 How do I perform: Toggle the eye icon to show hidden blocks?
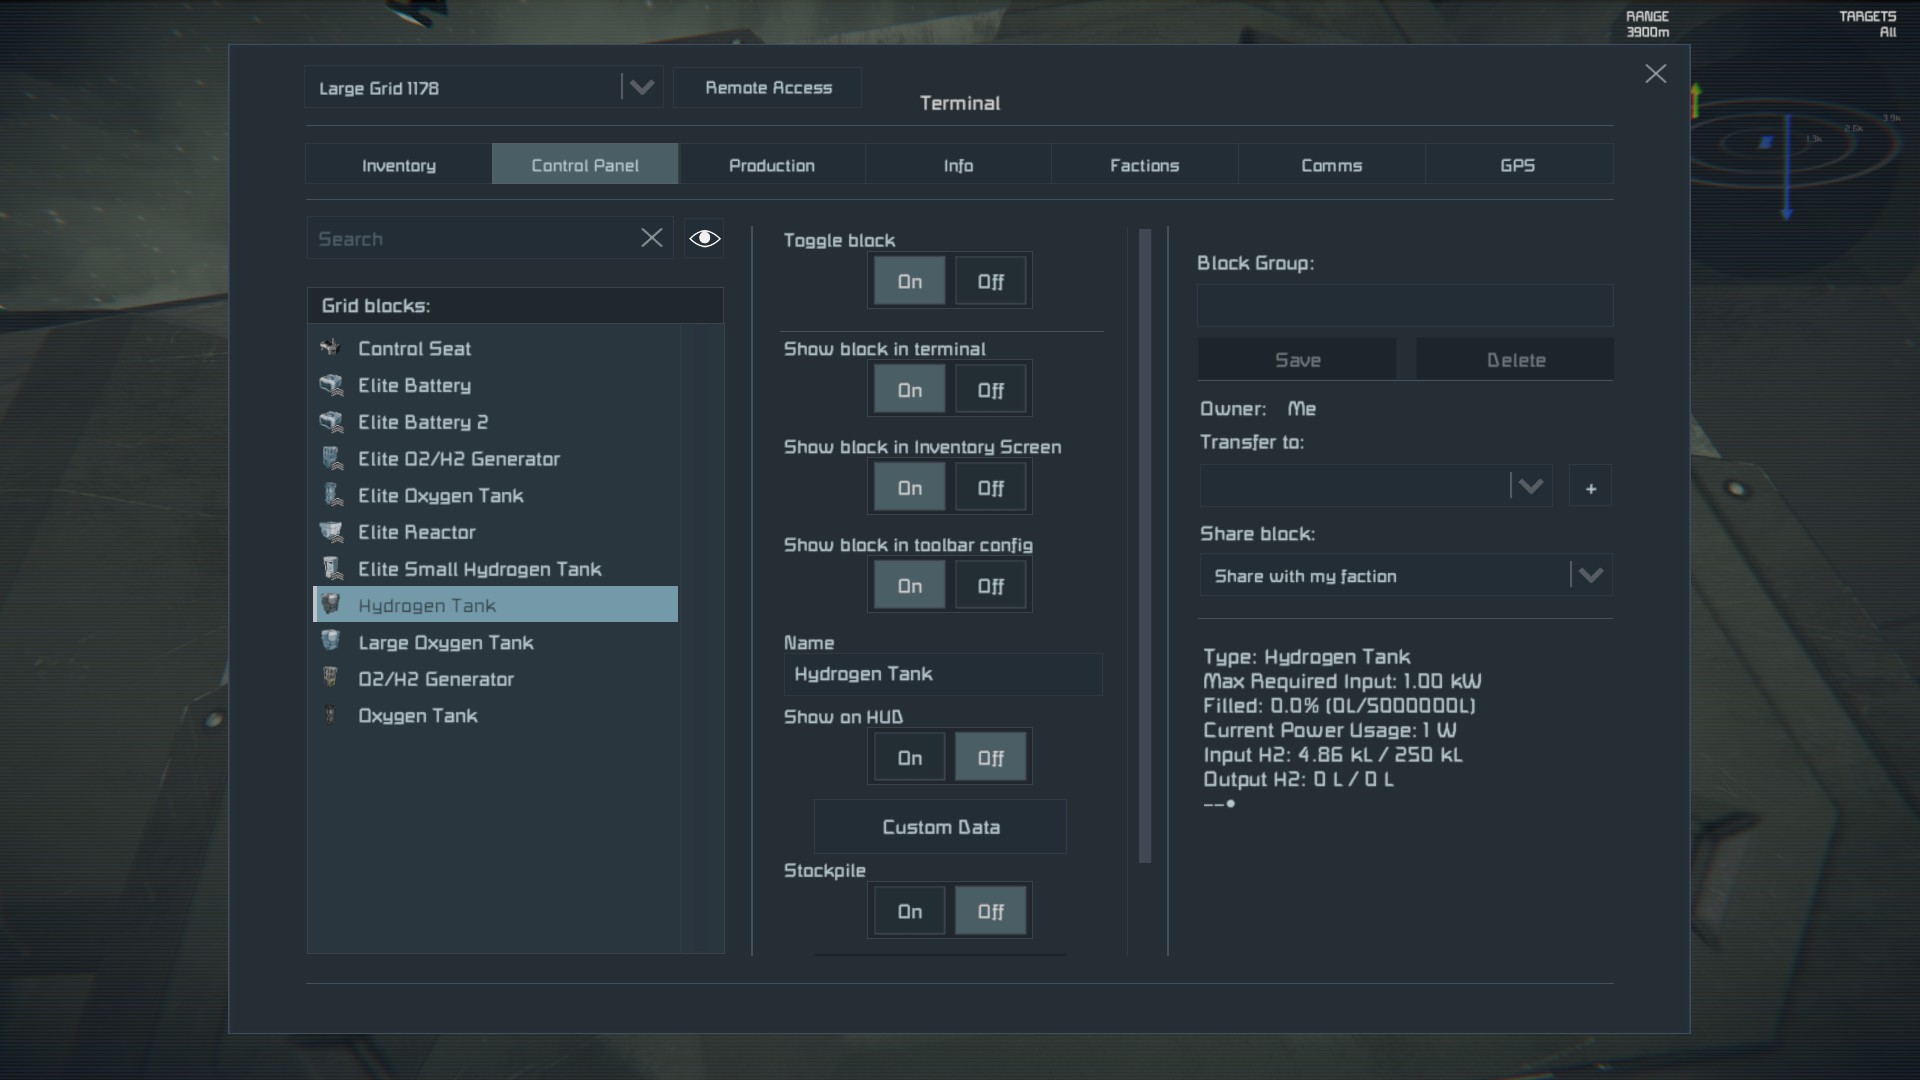[704, 238]
